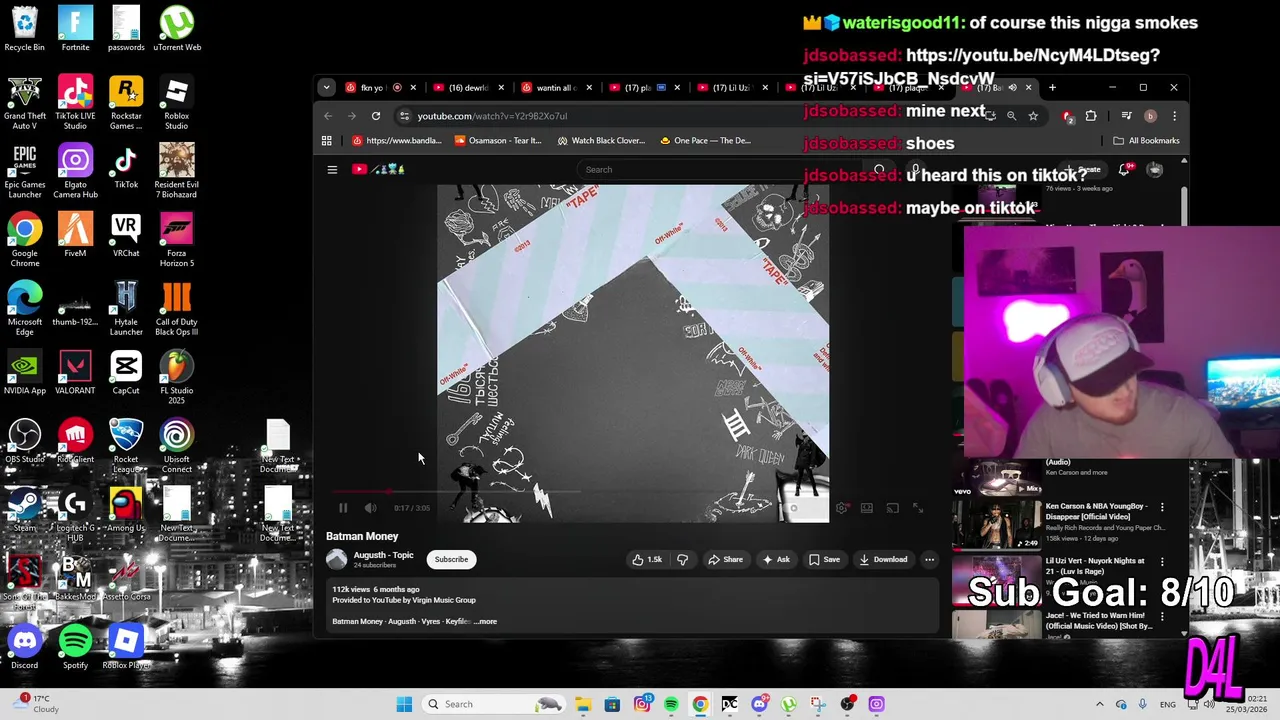Subscribe to Augusth - Topic
Screen dimensions: 1280x720
coord(451,559)
